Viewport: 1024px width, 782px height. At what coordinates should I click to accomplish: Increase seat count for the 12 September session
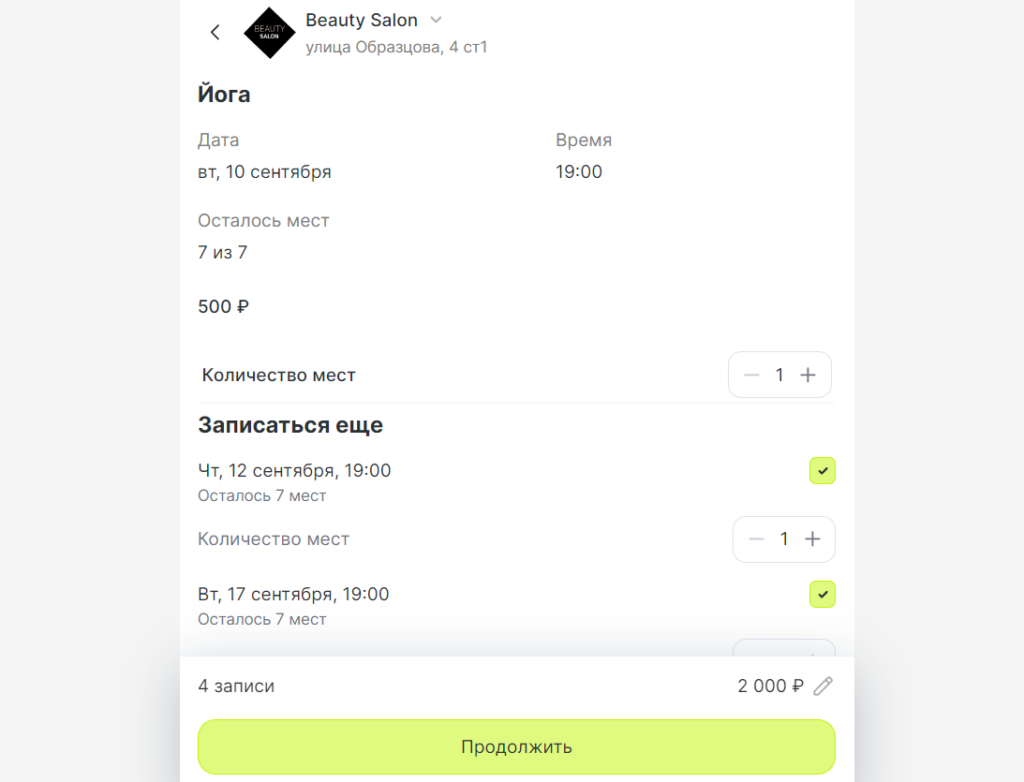click(x=812, y=539)
